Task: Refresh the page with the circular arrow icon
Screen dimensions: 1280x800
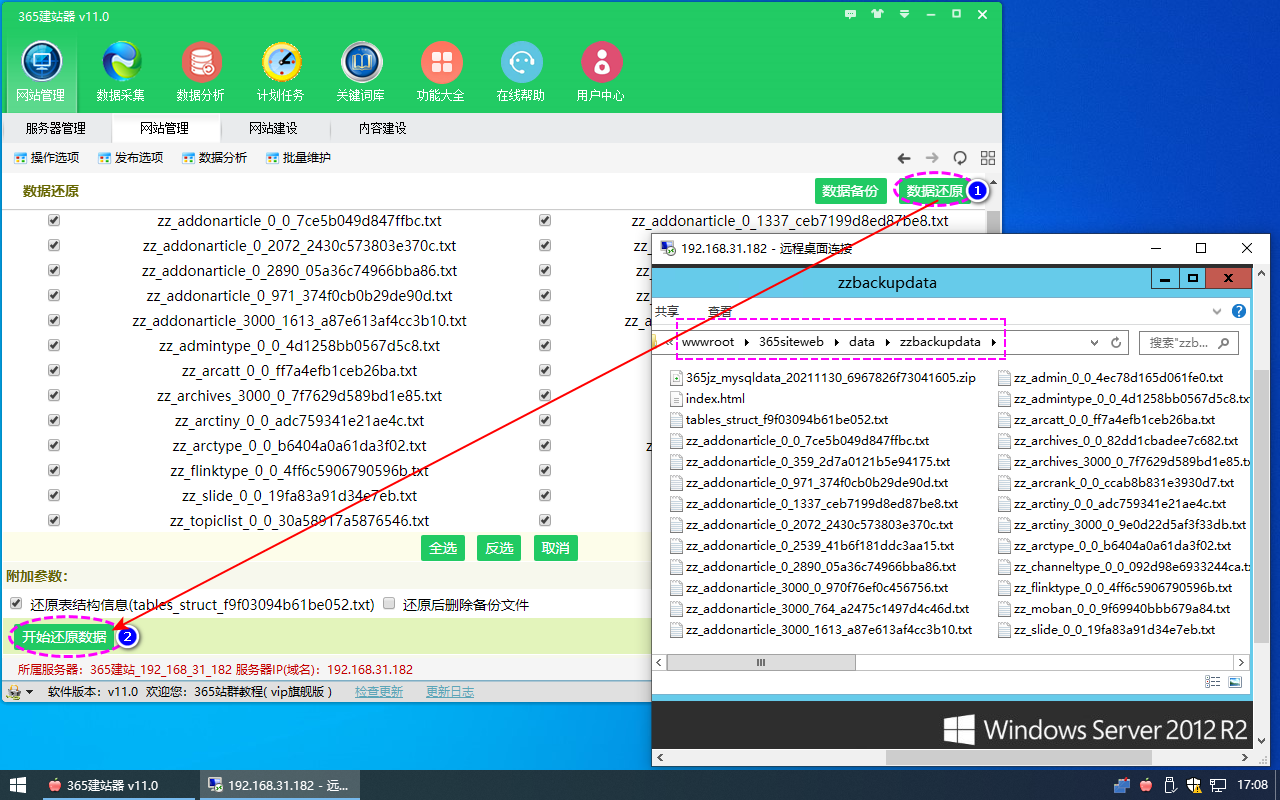Action: point(960,158)
